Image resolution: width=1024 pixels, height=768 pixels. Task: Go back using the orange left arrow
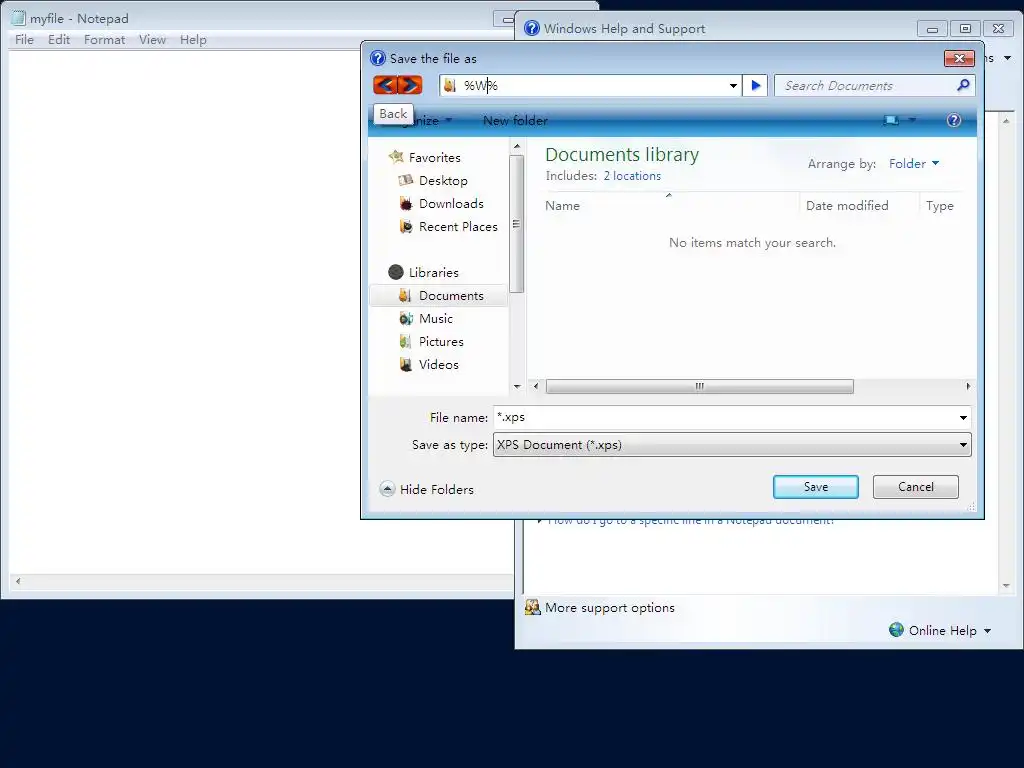coord(385,85)
